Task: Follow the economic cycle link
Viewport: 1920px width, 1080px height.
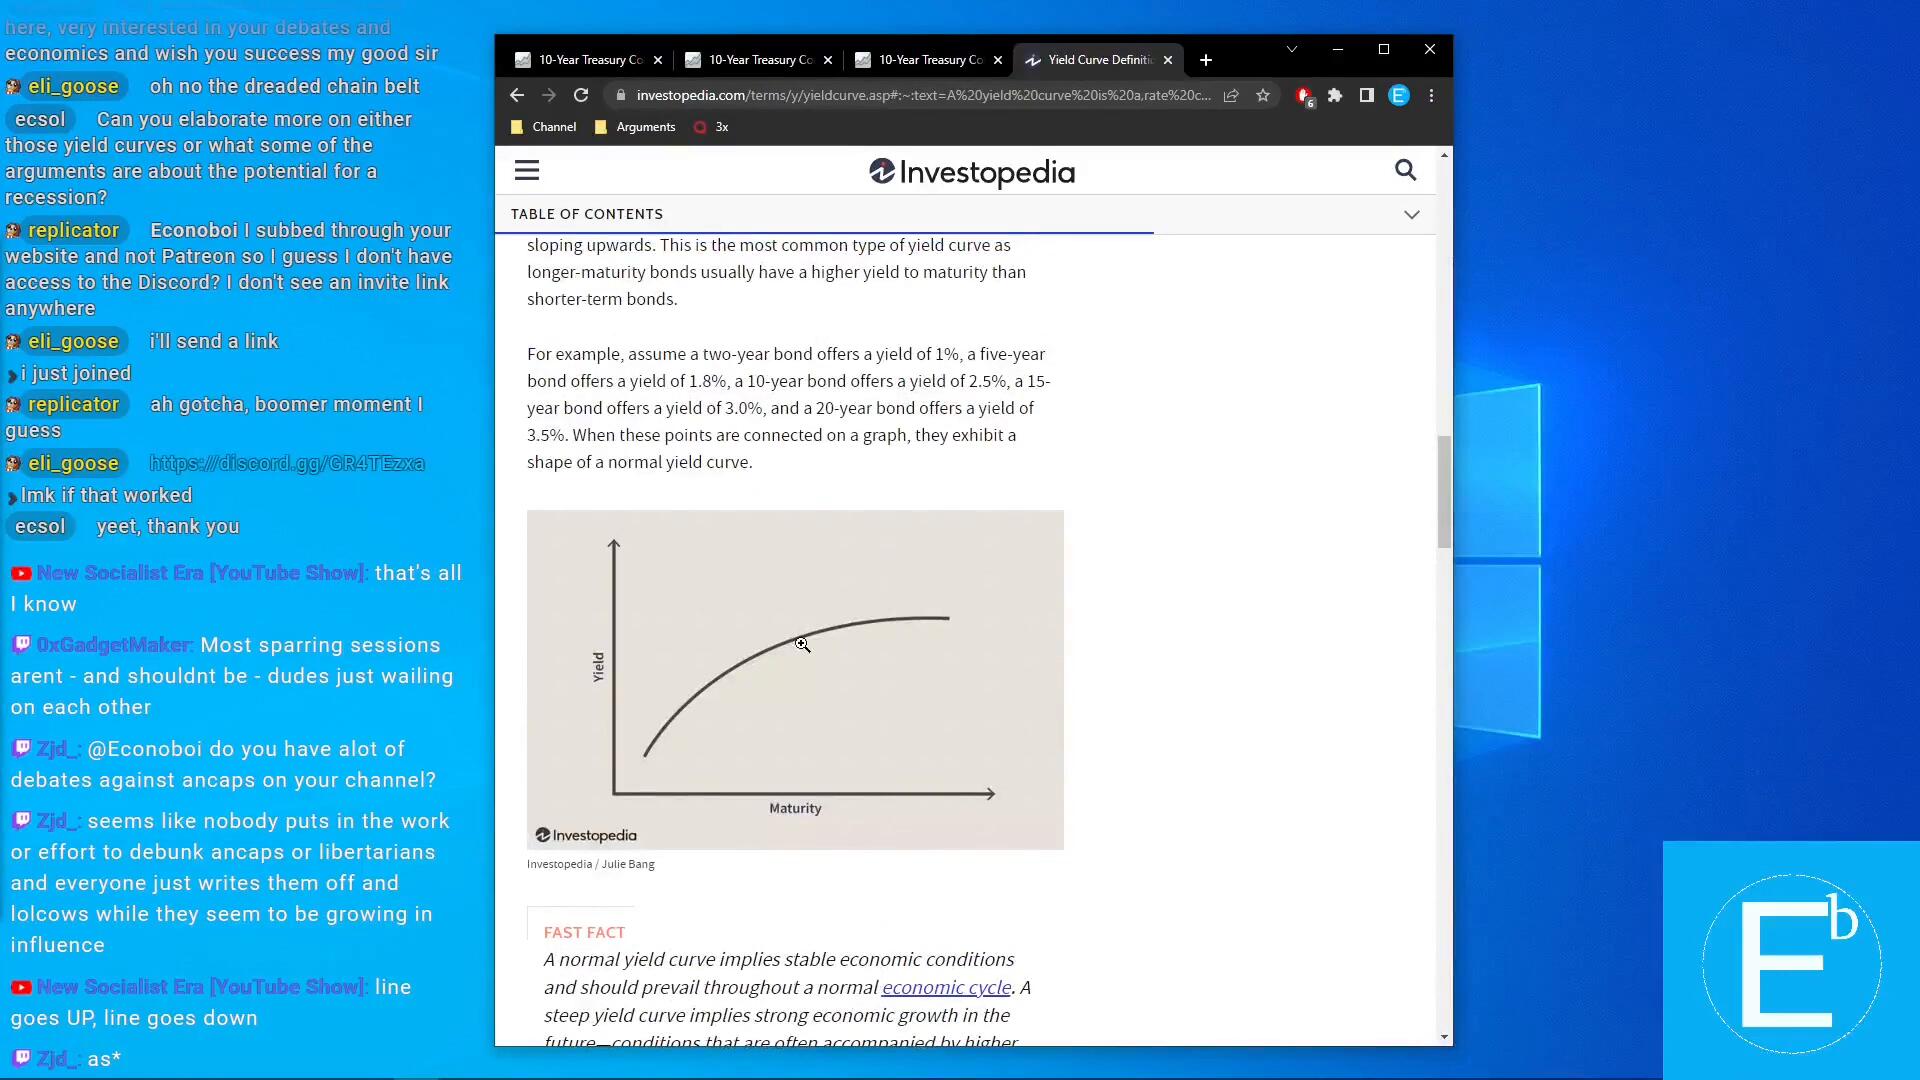Action: tap(946, 987)
